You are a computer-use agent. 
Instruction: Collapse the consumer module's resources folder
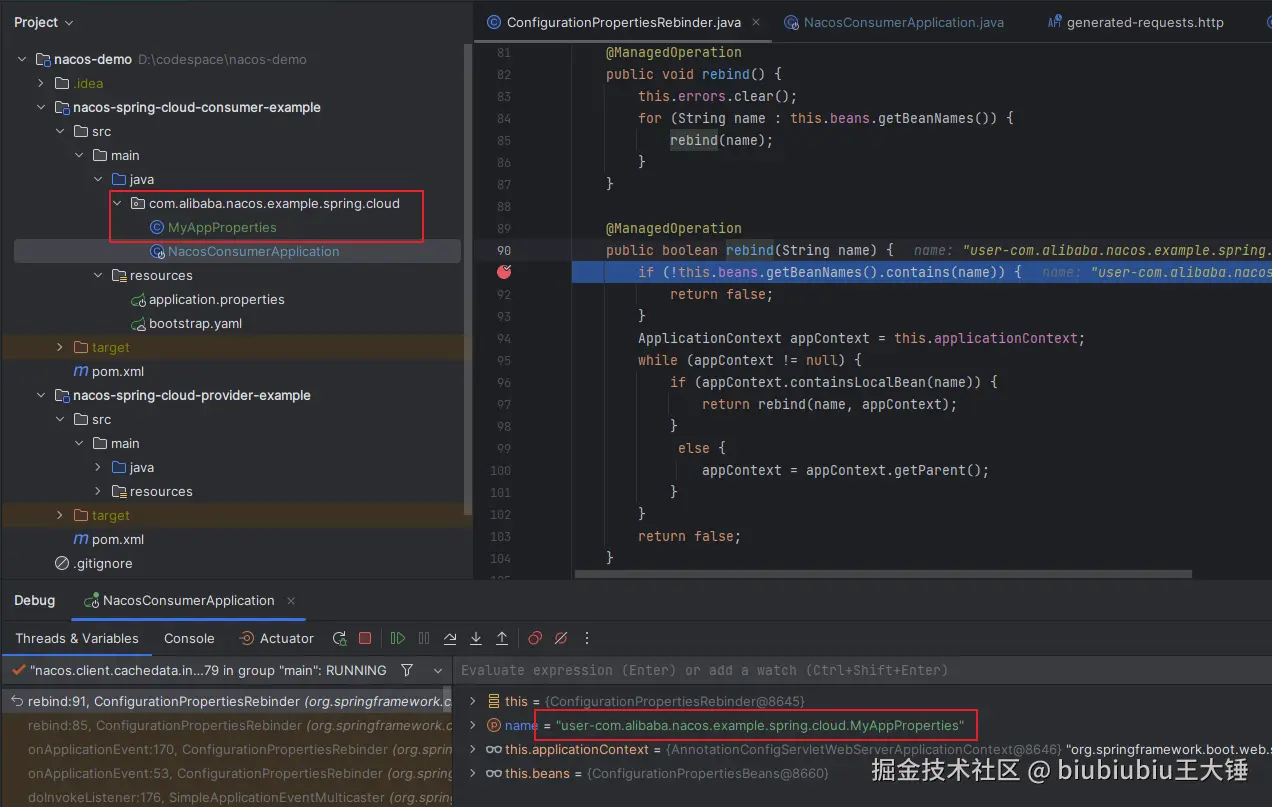point(98,275)
